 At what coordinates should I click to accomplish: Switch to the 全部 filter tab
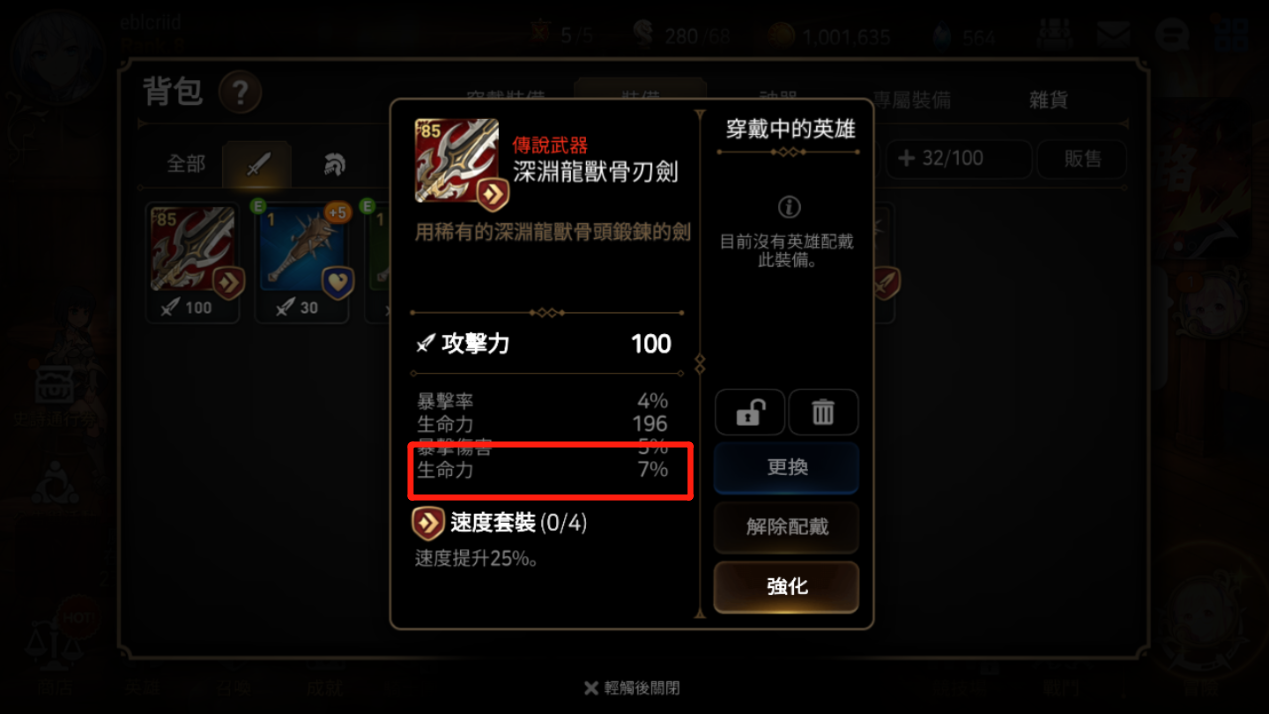pos(186,164)
